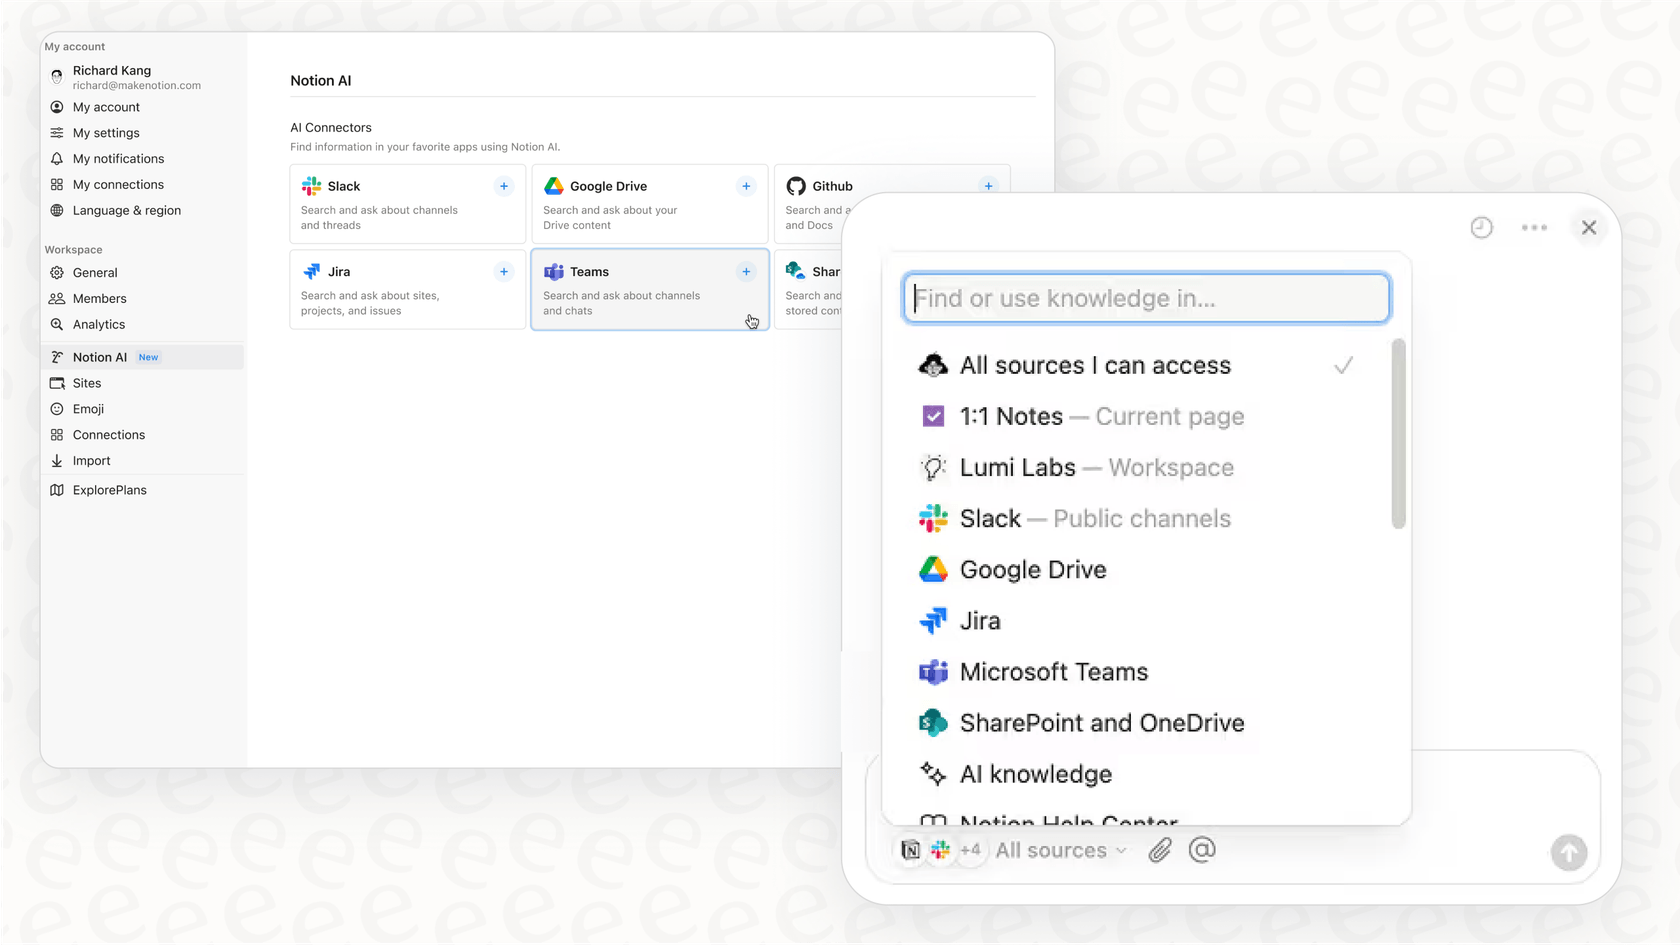Image resolution: width=1680 pixels, height=945 pixels.
Task: Open the chat history clock icon
Action: pos(1481,227)
